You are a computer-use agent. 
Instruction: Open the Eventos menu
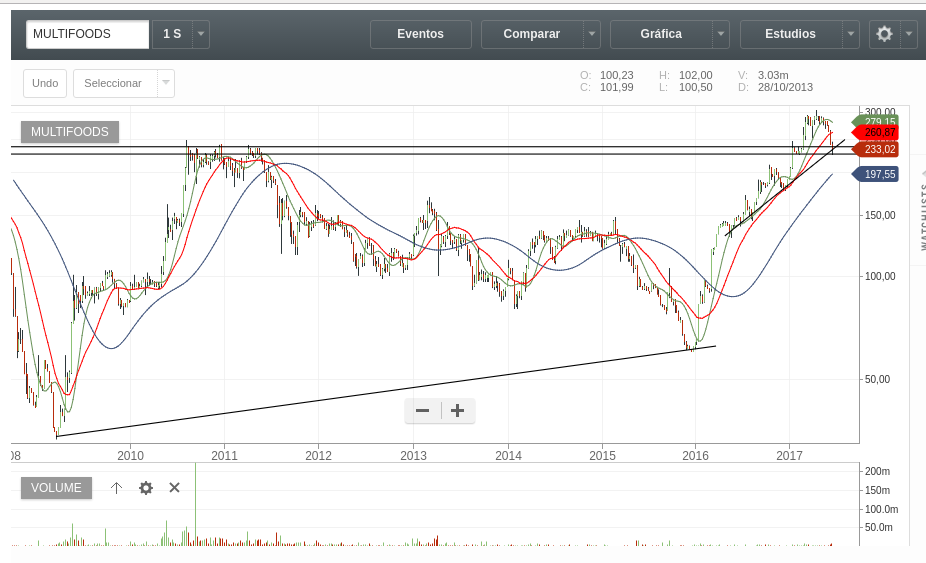pos(420,34)
